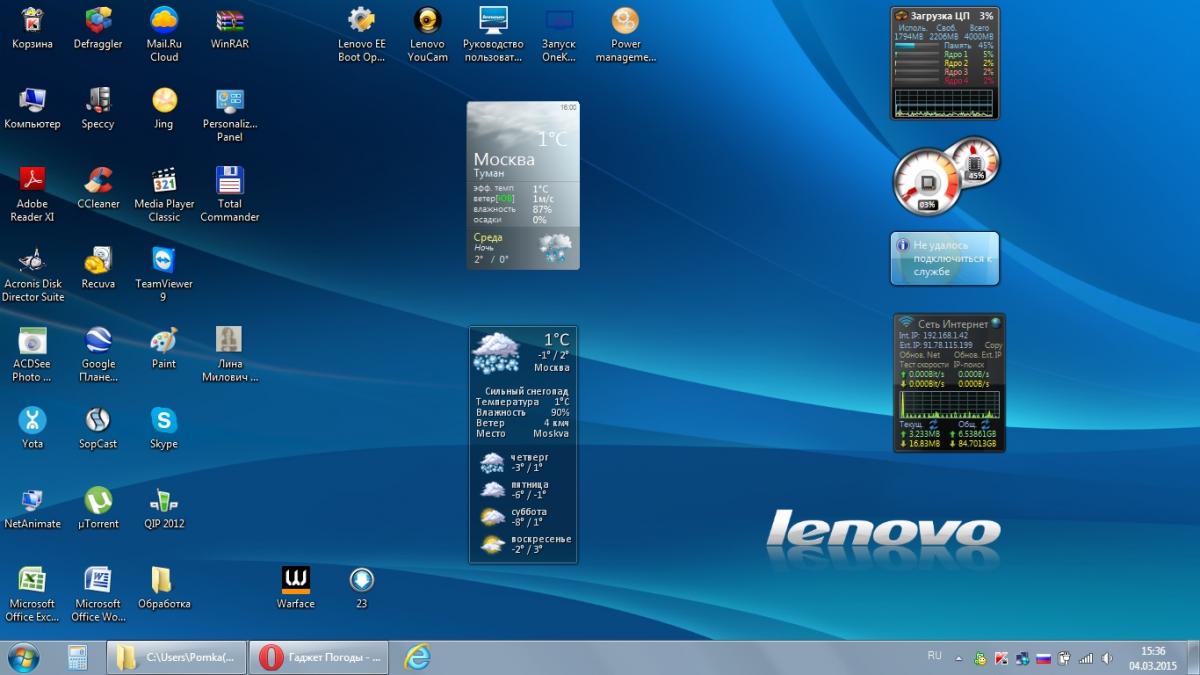Select the µTorrent desktop icon
Viewport: 1200px width, 675px height.
98,502
